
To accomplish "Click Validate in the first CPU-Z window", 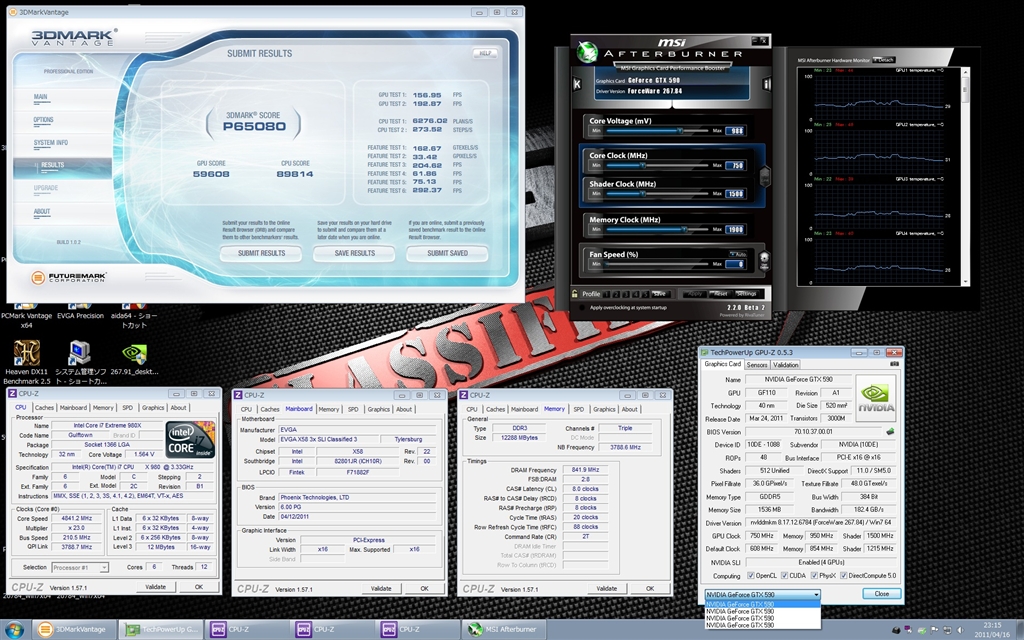I will (x=155, y=587).
